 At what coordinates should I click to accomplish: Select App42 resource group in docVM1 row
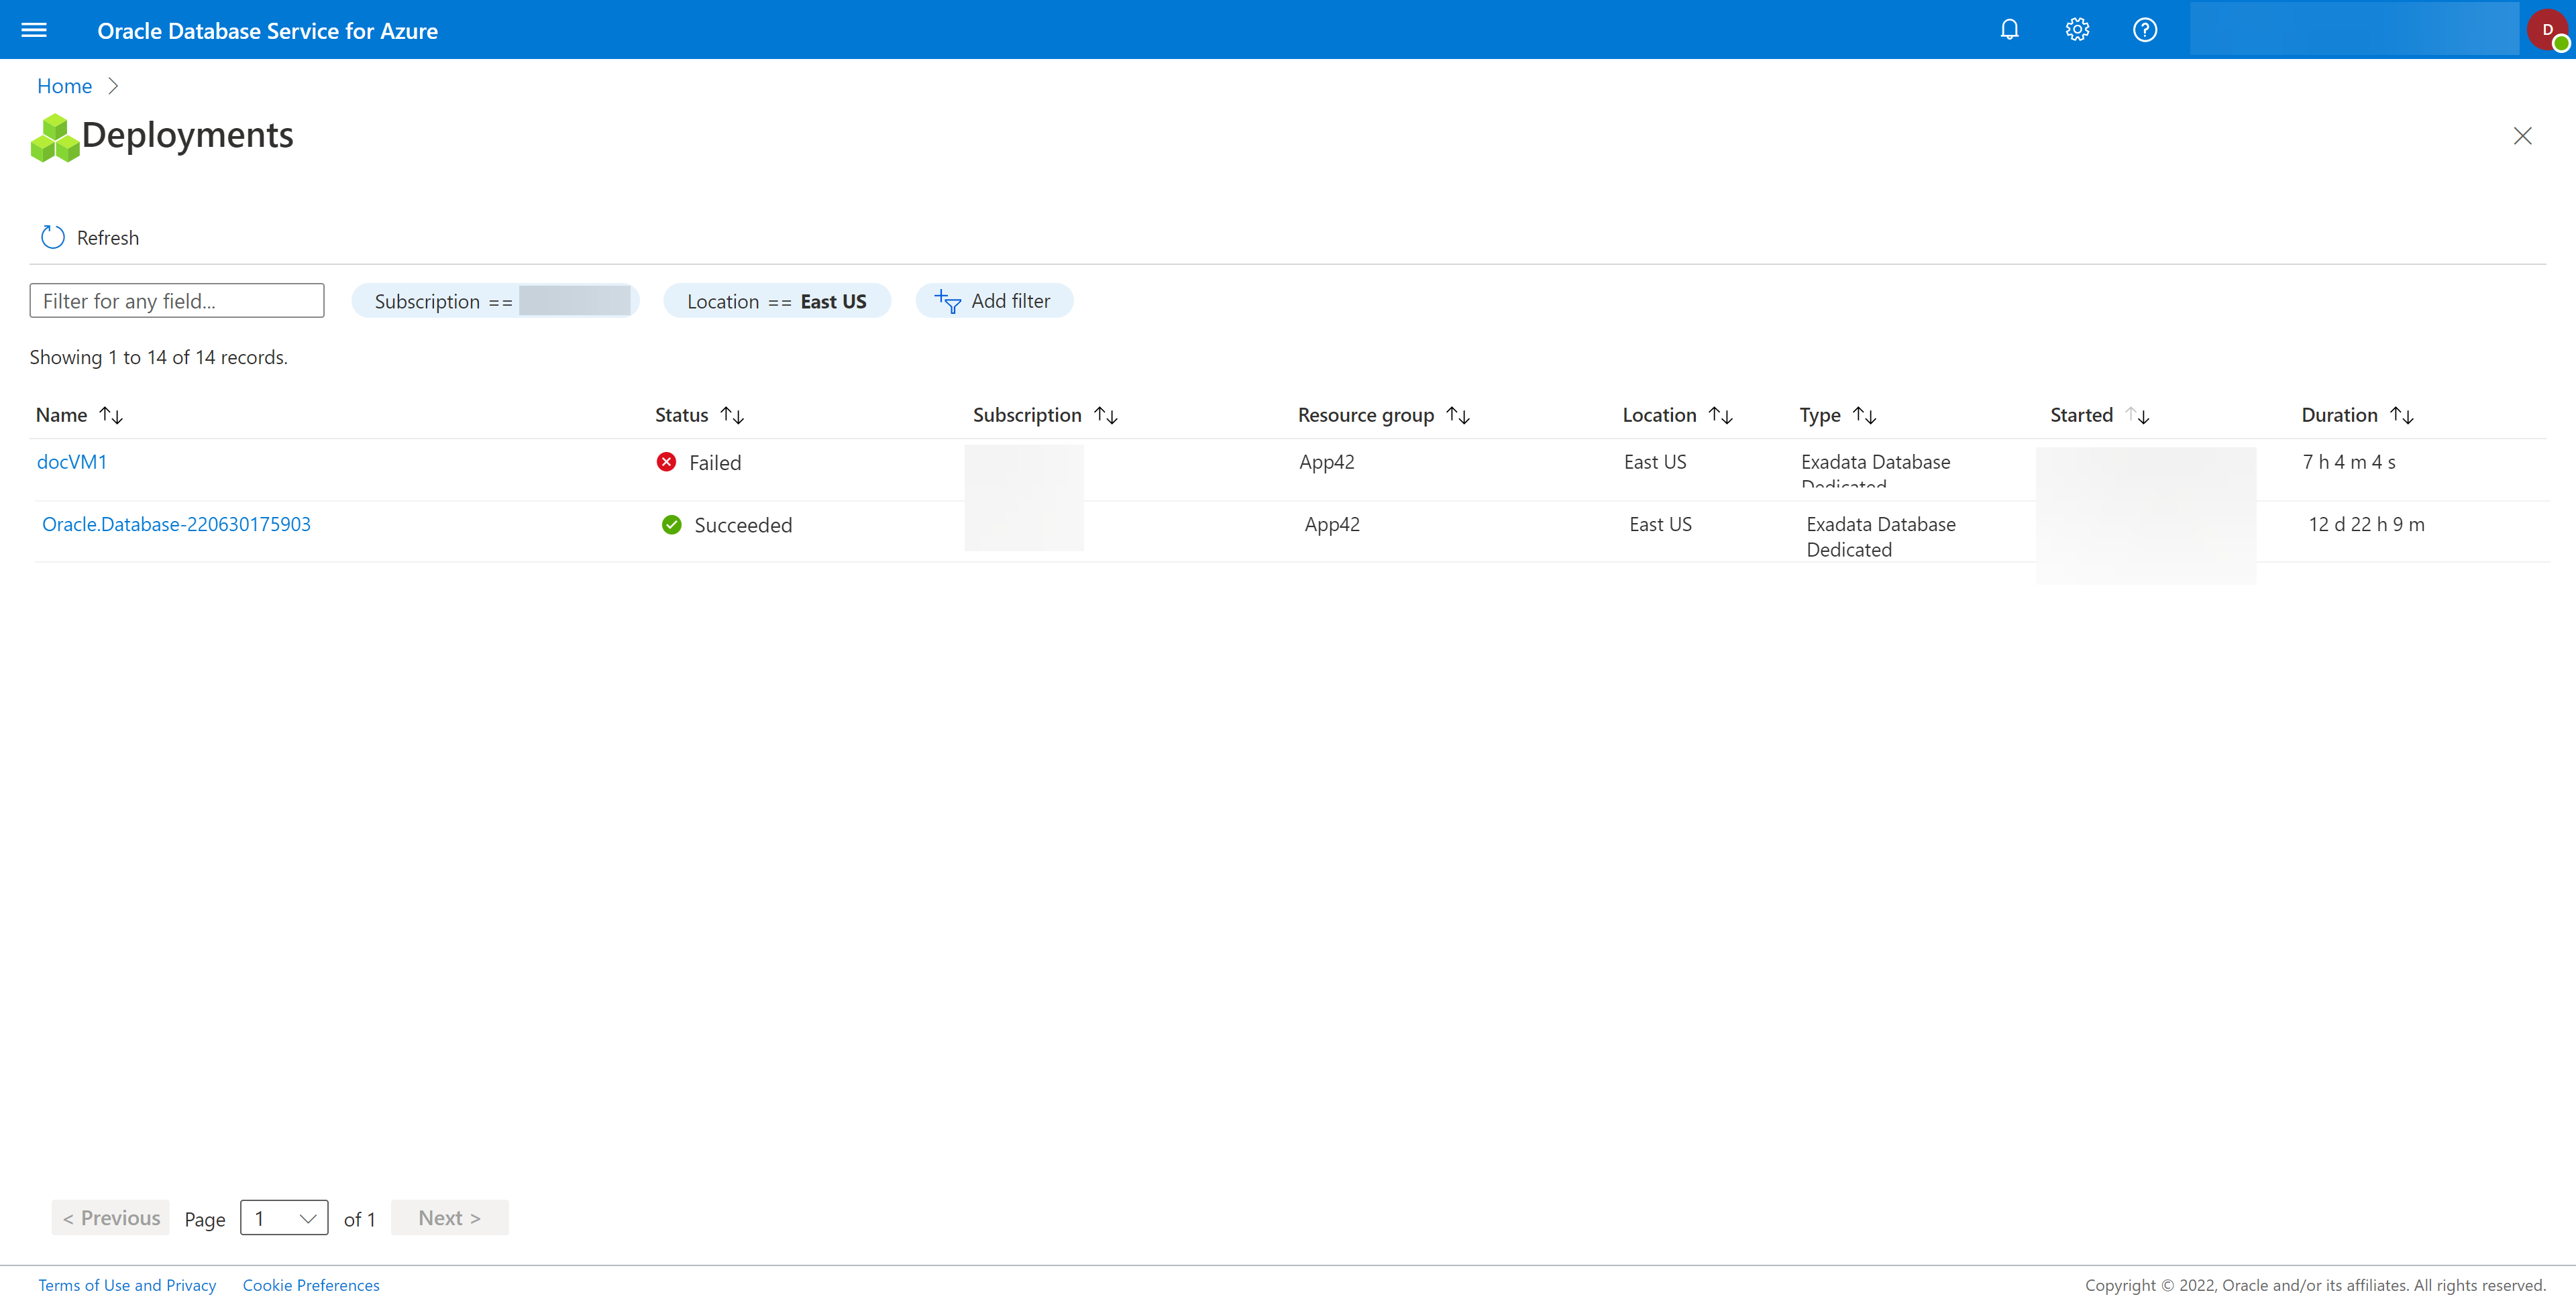1326,462
